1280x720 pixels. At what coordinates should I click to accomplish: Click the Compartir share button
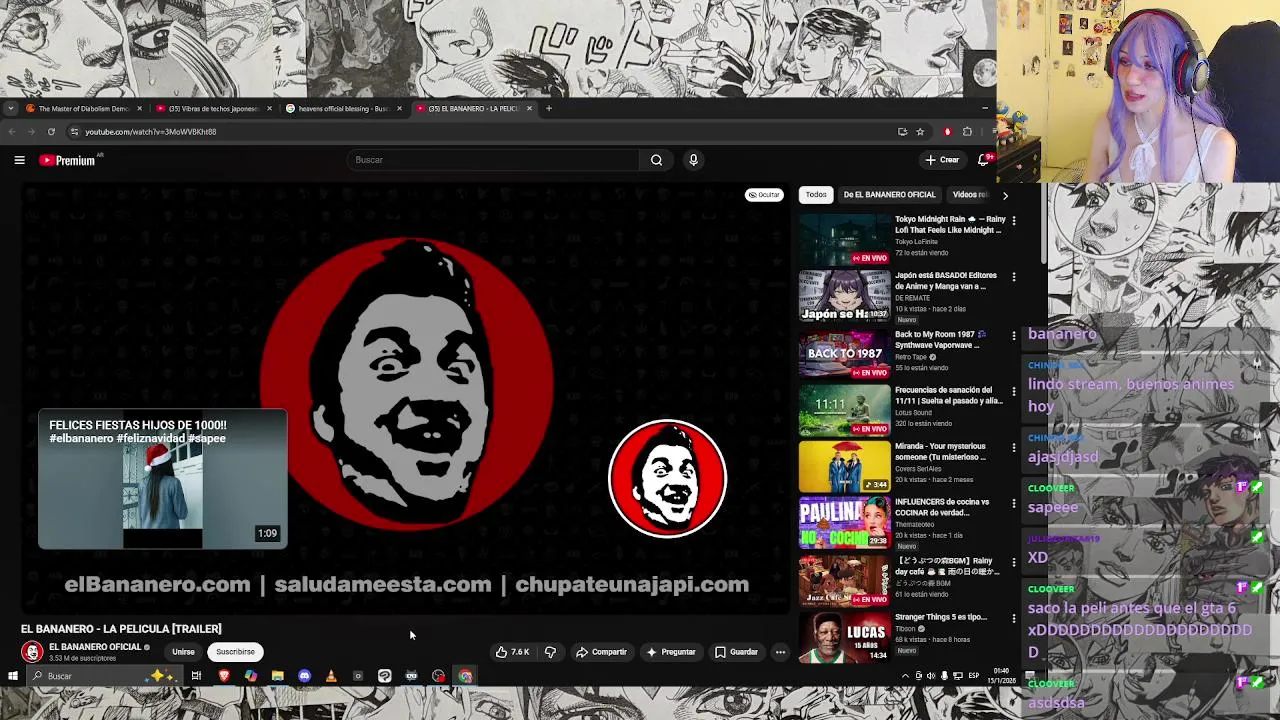coord(601,652)
